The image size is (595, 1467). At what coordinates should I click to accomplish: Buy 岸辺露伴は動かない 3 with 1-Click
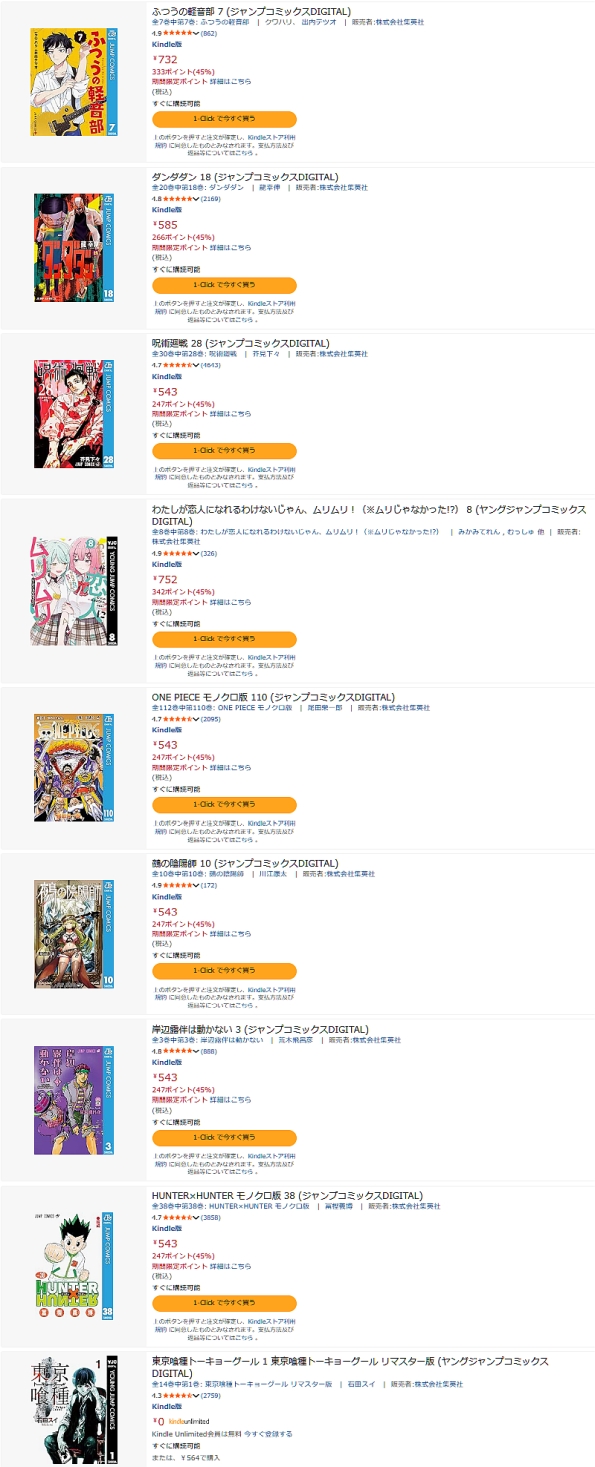click(x=224, y=1138)
